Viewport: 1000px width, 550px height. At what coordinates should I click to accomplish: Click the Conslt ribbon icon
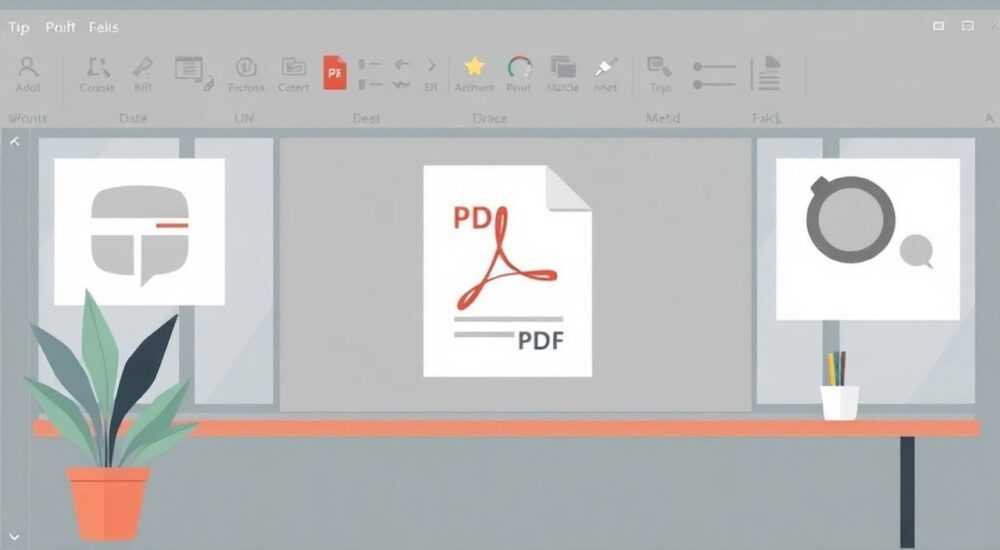click(97, 75)
